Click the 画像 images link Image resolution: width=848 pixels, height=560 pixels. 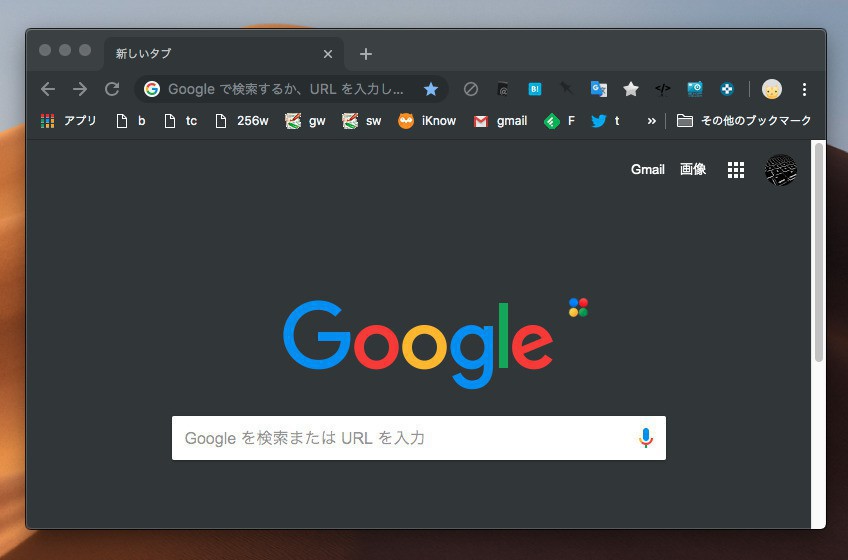tap(693, 169)
